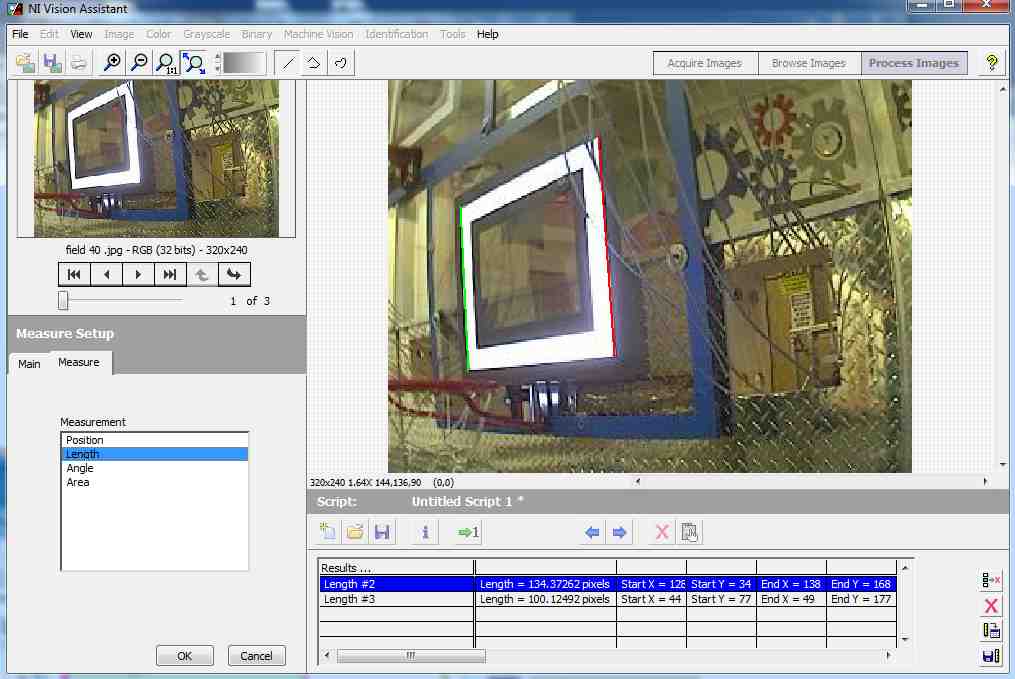Click the results horizontal scrollbar left arrow
The image size is (1015, 679).
(x=327, y=656)
